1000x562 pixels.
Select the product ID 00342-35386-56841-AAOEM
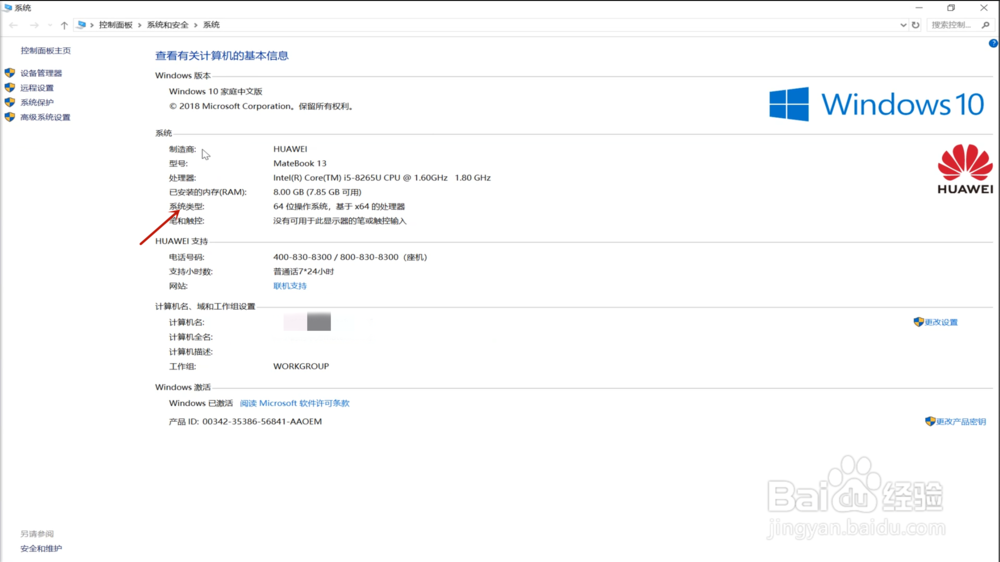(262, 422)
